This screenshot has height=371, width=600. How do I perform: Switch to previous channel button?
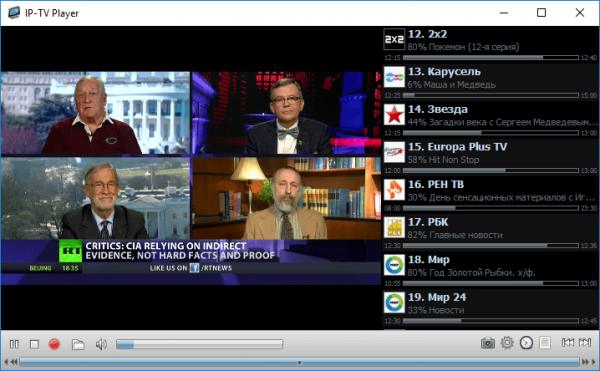568,342
